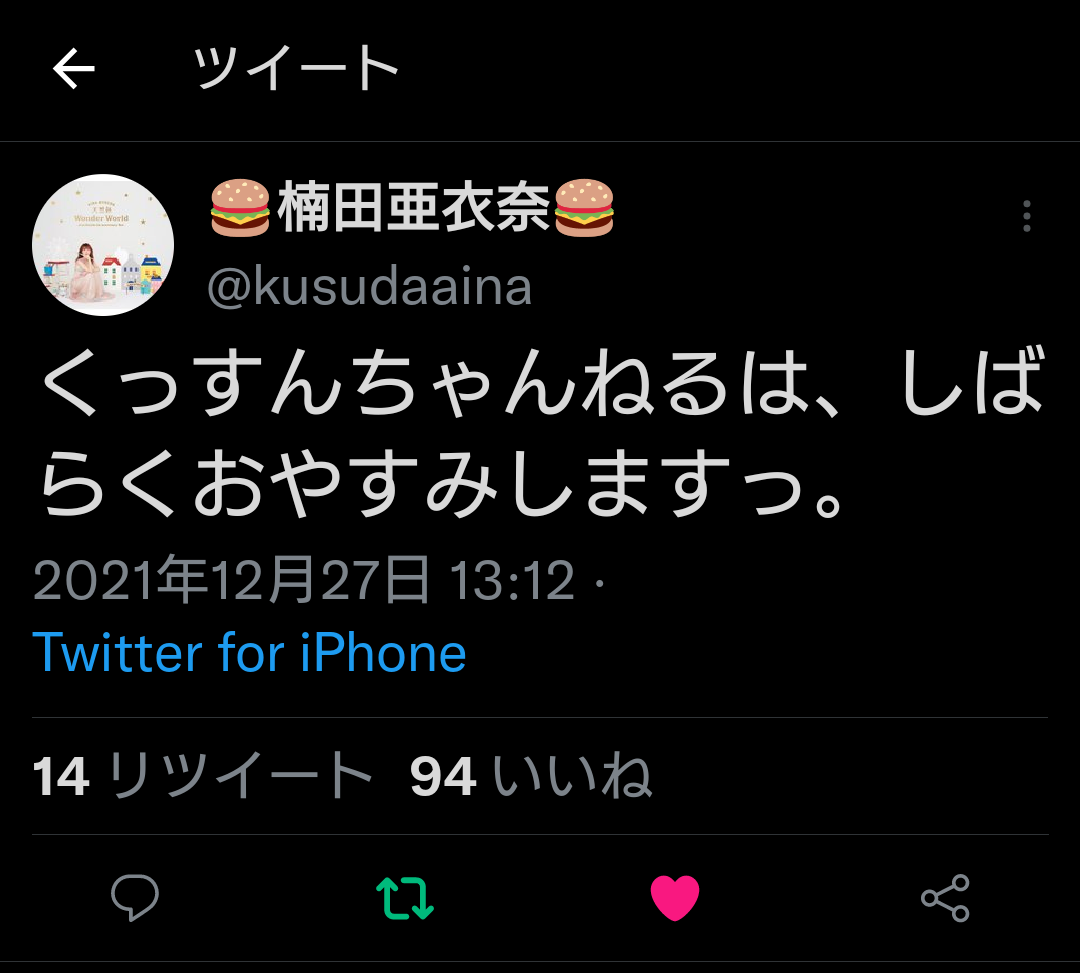Select the tweet text about くっすんちゃんねる
This screenshot has height=973, width=1080.
click(541, 432)
